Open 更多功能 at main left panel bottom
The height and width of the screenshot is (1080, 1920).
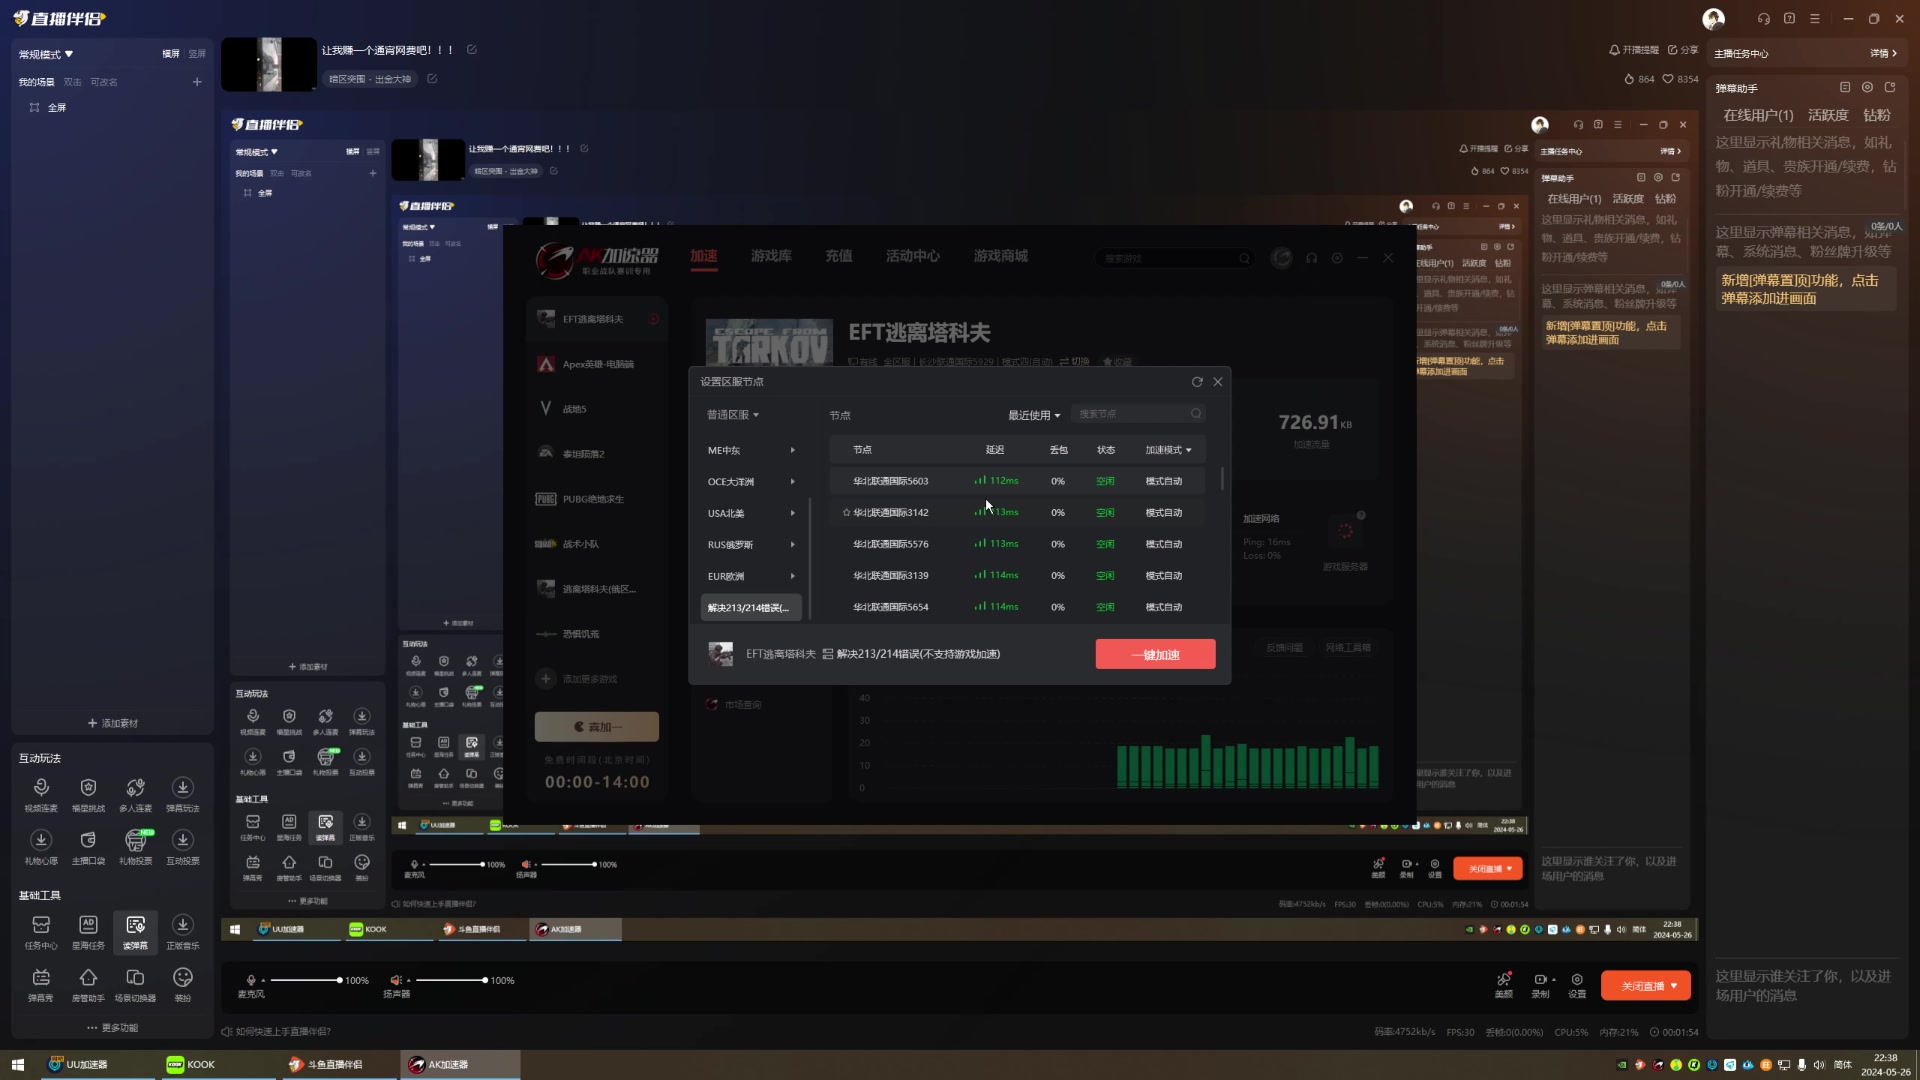coord(112,1028)
